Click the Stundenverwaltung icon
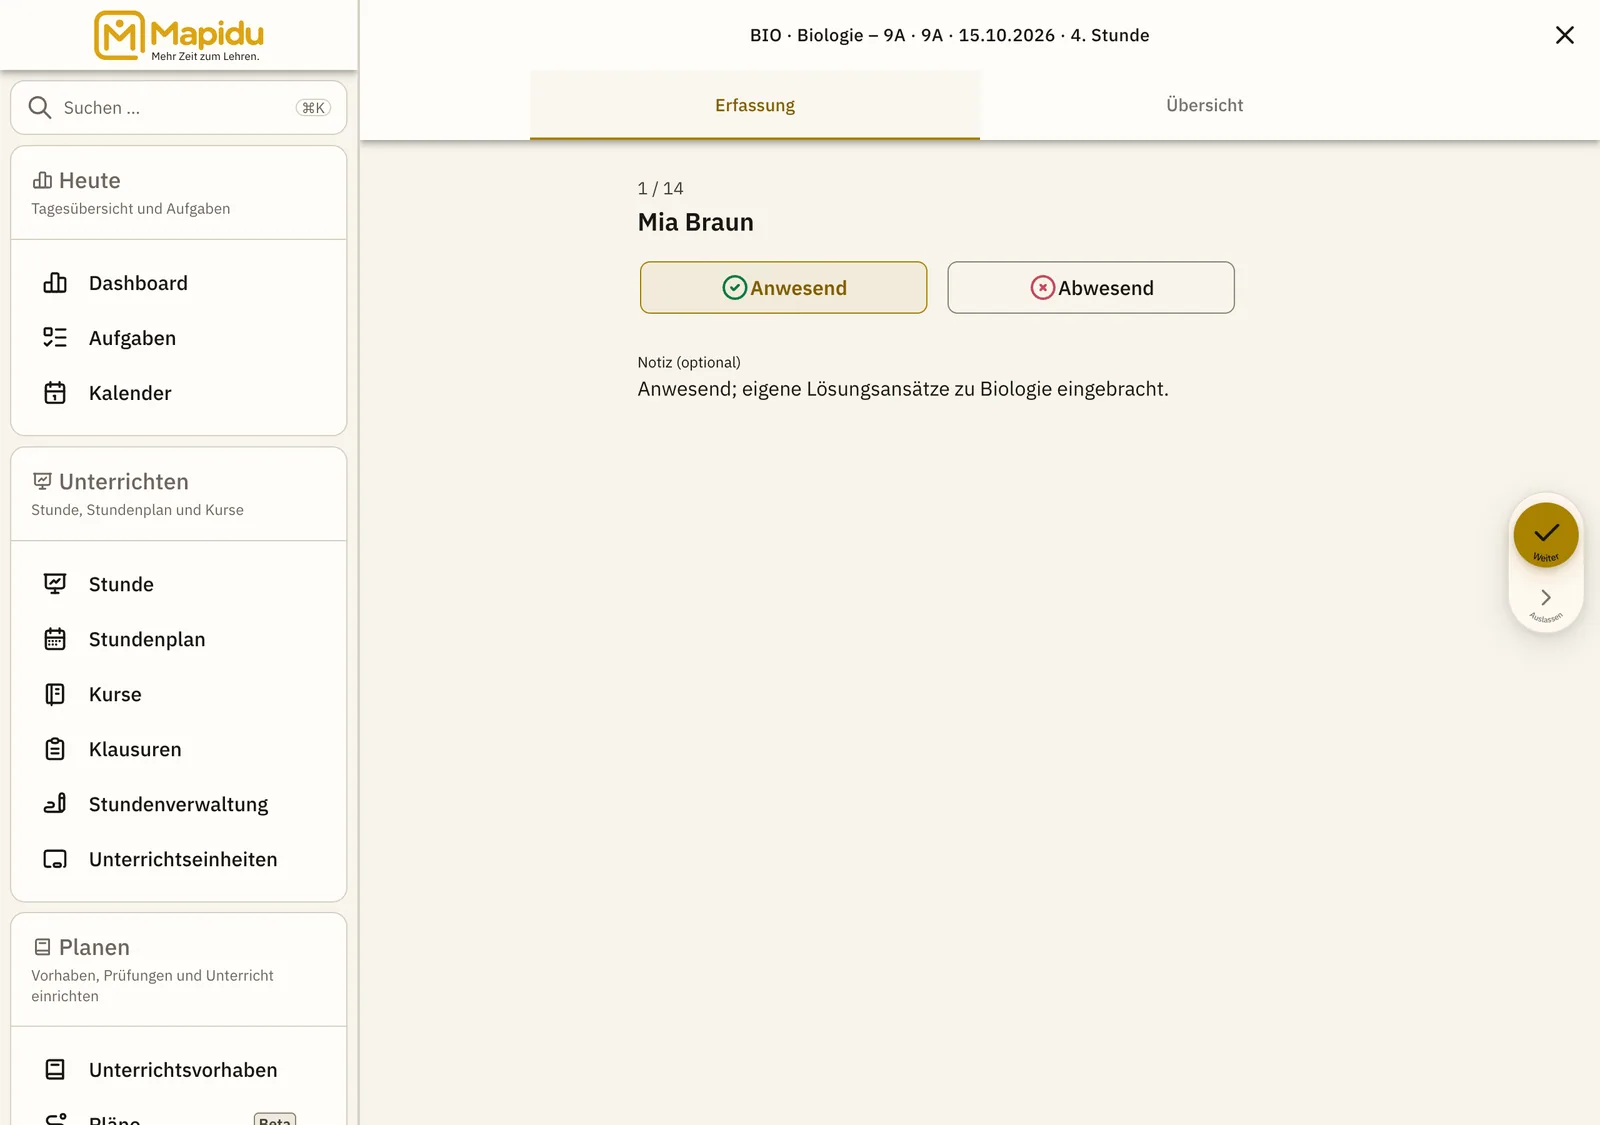 pos(55,804)
